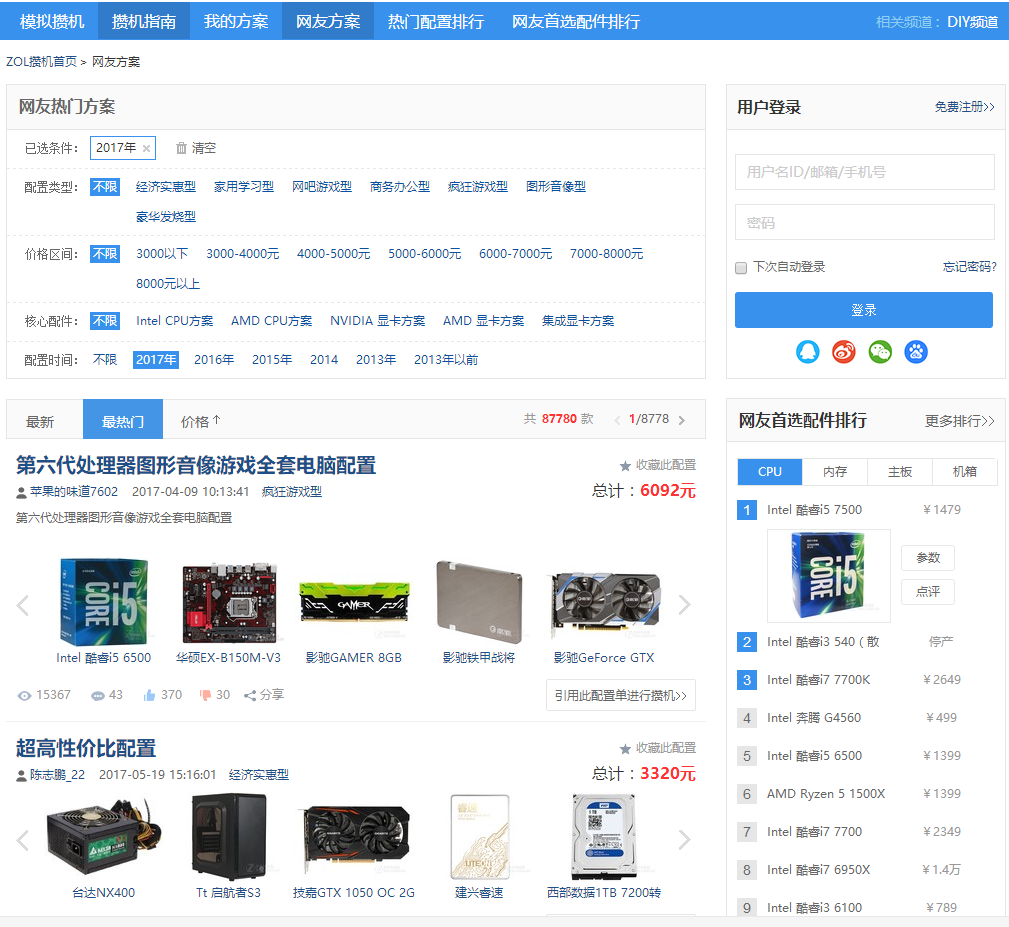Click the eye views icon showing 15367
This screenshot has height=927, width=1009.
[x=24, y=695]
